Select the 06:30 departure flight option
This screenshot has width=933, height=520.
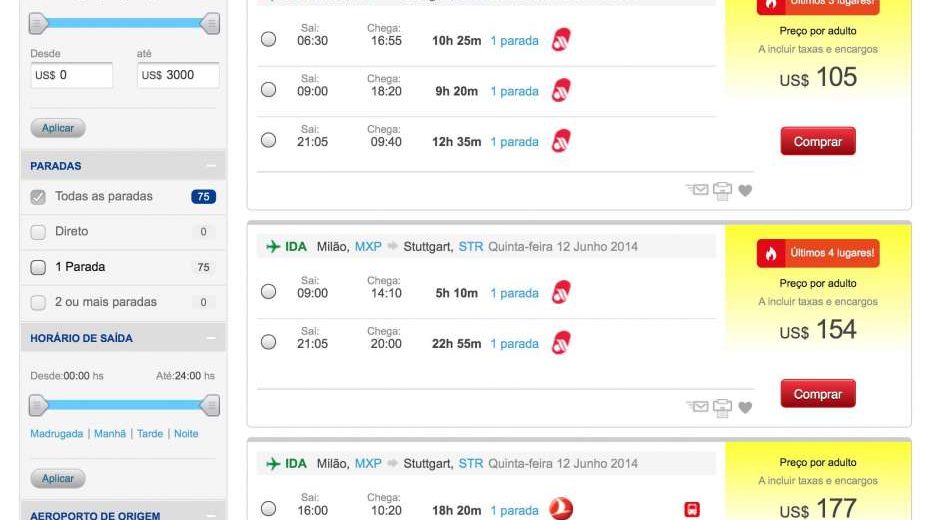pyautogui.click(x=268, y=40)
